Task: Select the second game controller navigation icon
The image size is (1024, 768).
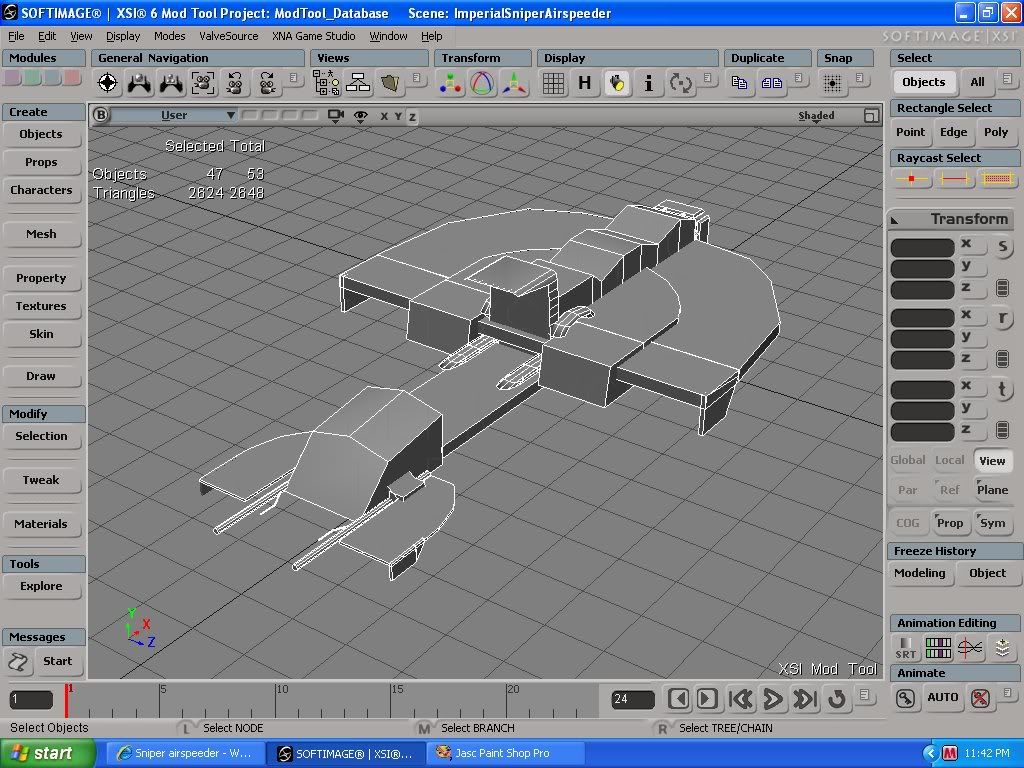Action: click(x=171, y=83)
